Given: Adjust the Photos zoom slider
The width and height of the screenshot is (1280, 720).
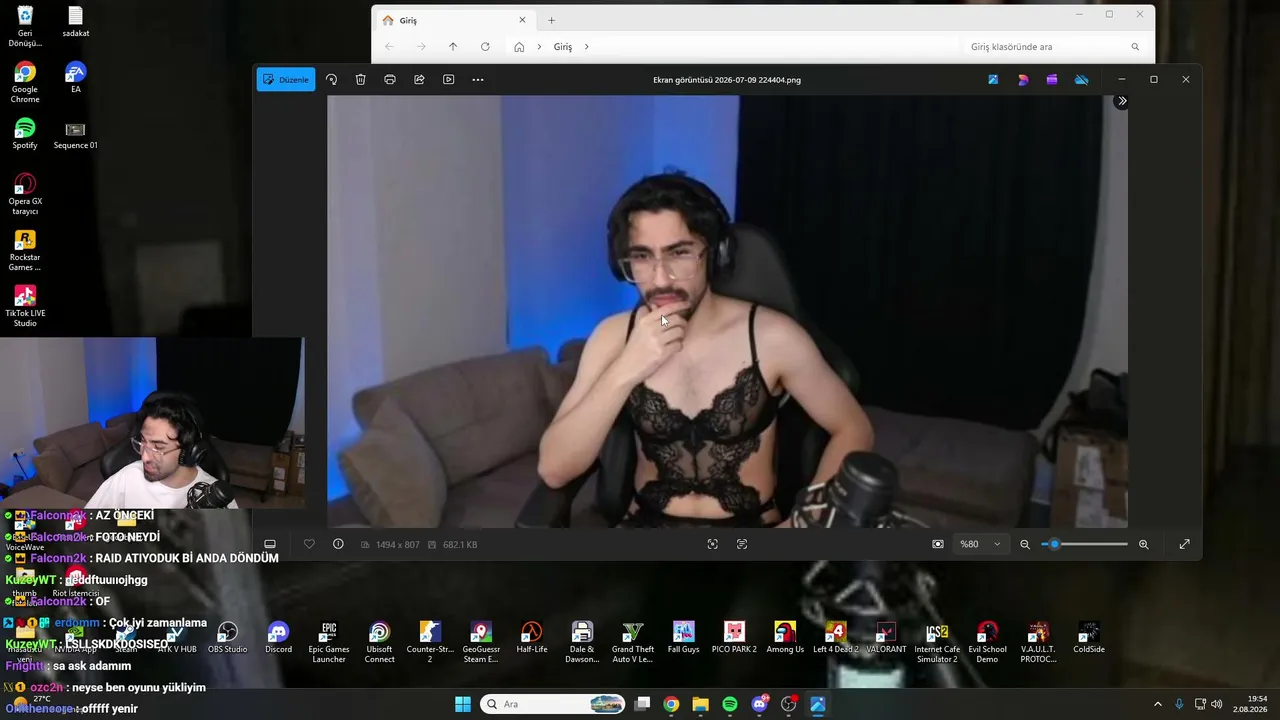Looking at the screenshot, I should coord(1084,544).
